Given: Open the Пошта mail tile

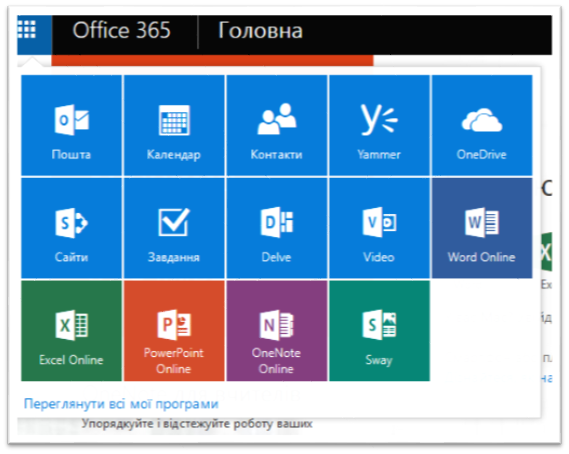Looking at the screenshot, I should coord(71,126).
